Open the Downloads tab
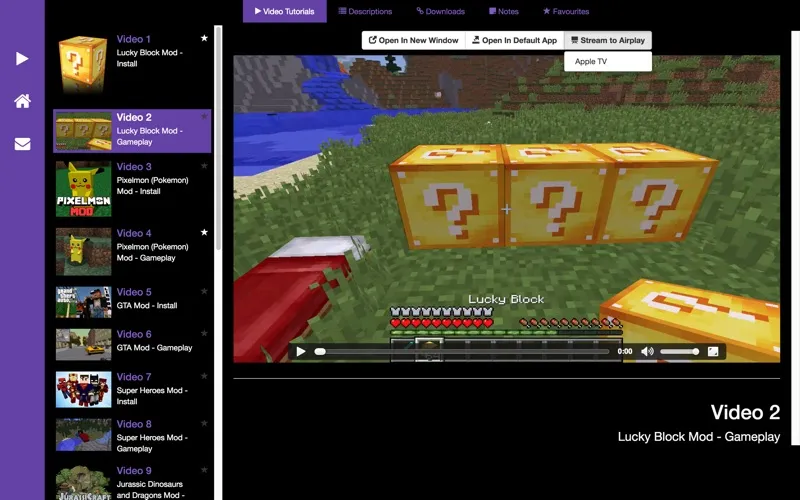The height and width of the screenshot is (500, 800). coord(440,11)
